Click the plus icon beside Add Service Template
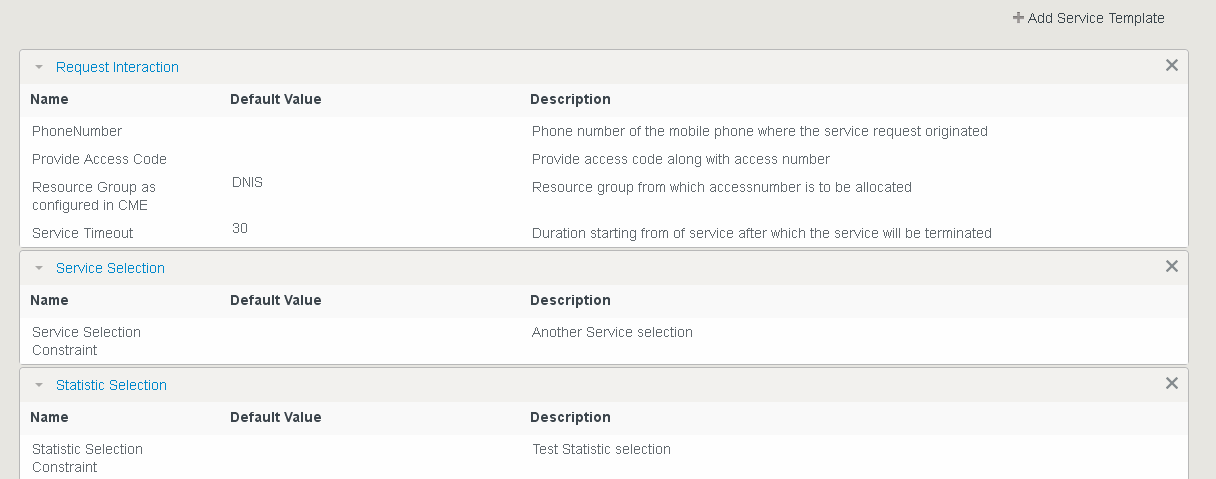1216x479 pixels. point(1018,18)
